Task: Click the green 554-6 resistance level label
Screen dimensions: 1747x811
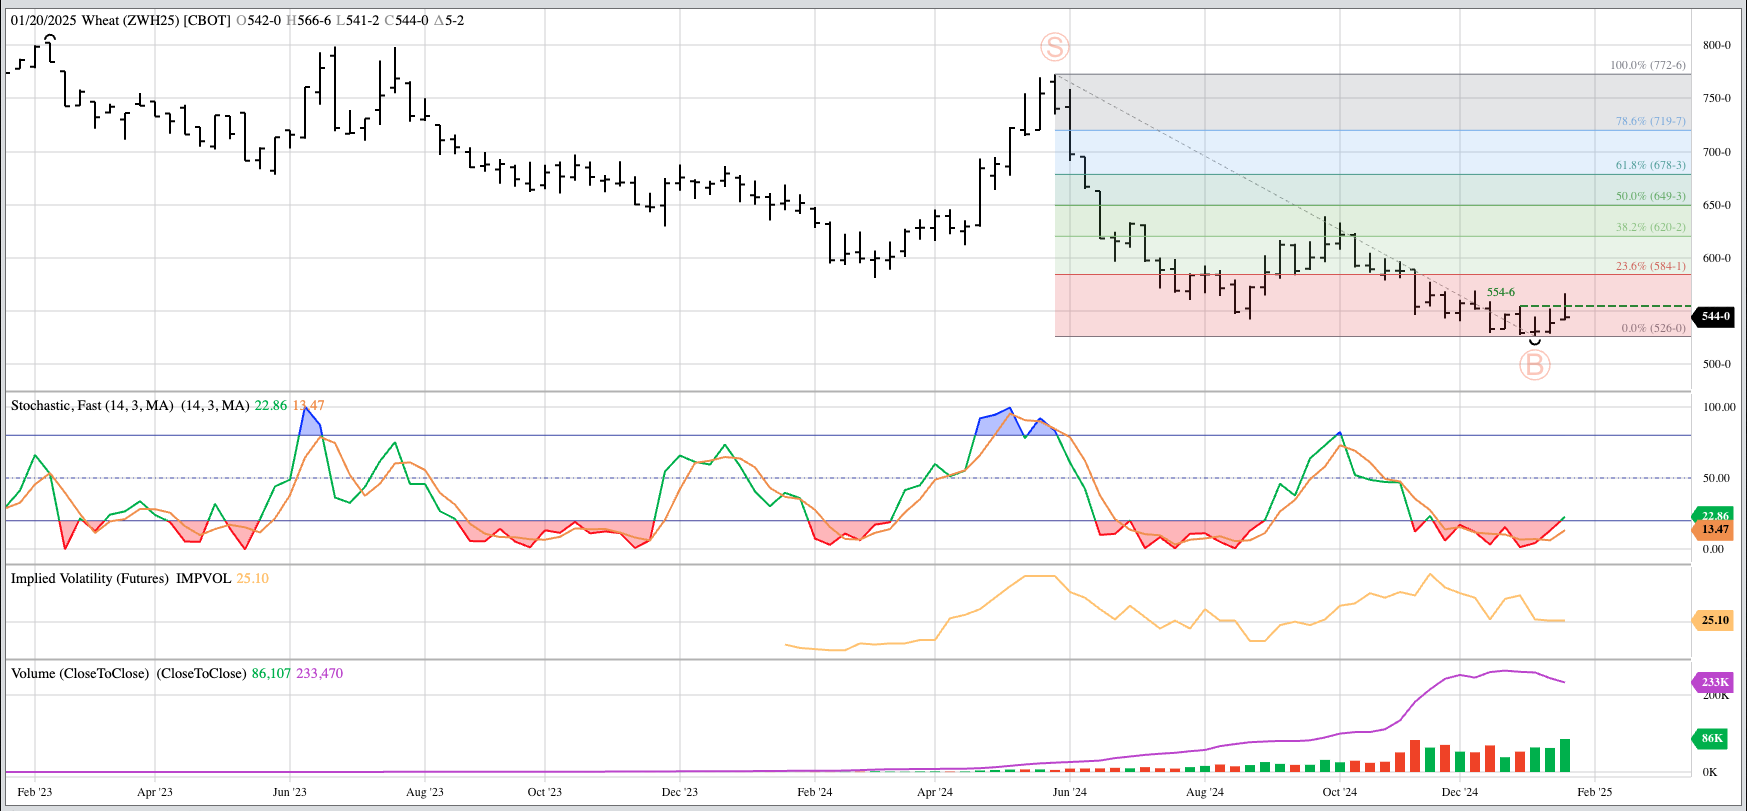Action: (1500, 292)
